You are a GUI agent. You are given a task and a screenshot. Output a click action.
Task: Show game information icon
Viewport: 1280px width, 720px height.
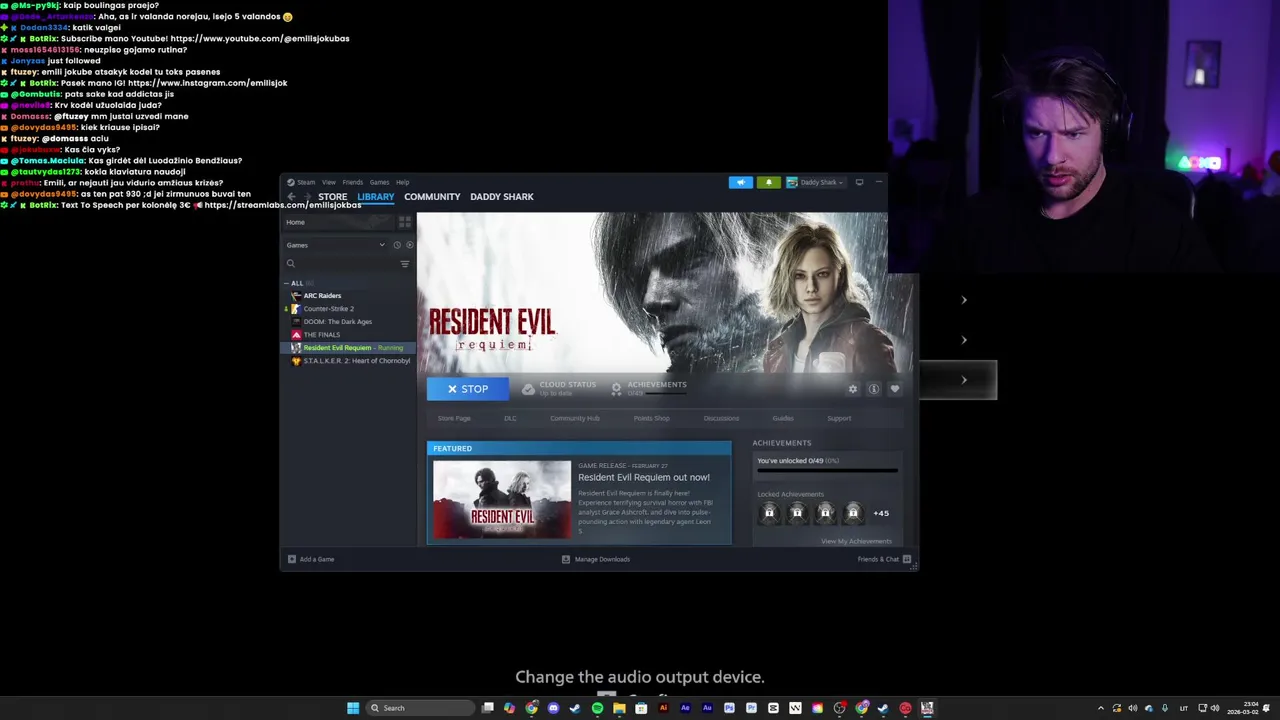click(x=874, y=389)
